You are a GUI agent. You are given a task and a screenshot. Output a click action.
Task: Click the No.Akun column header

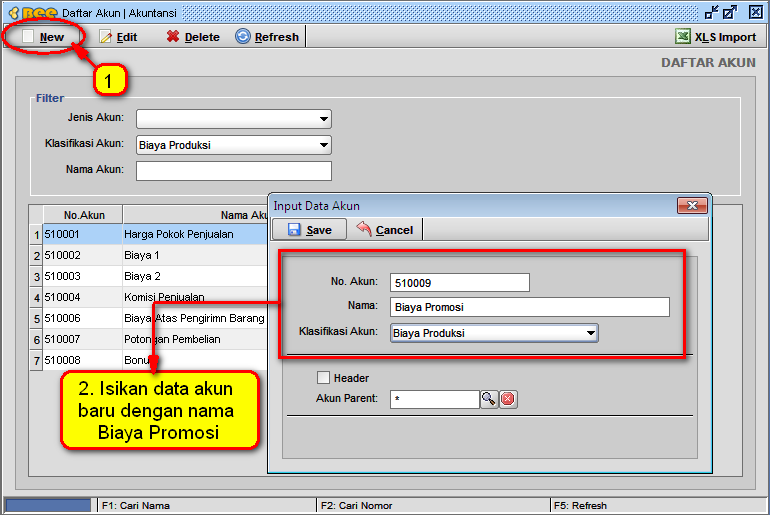83,215
